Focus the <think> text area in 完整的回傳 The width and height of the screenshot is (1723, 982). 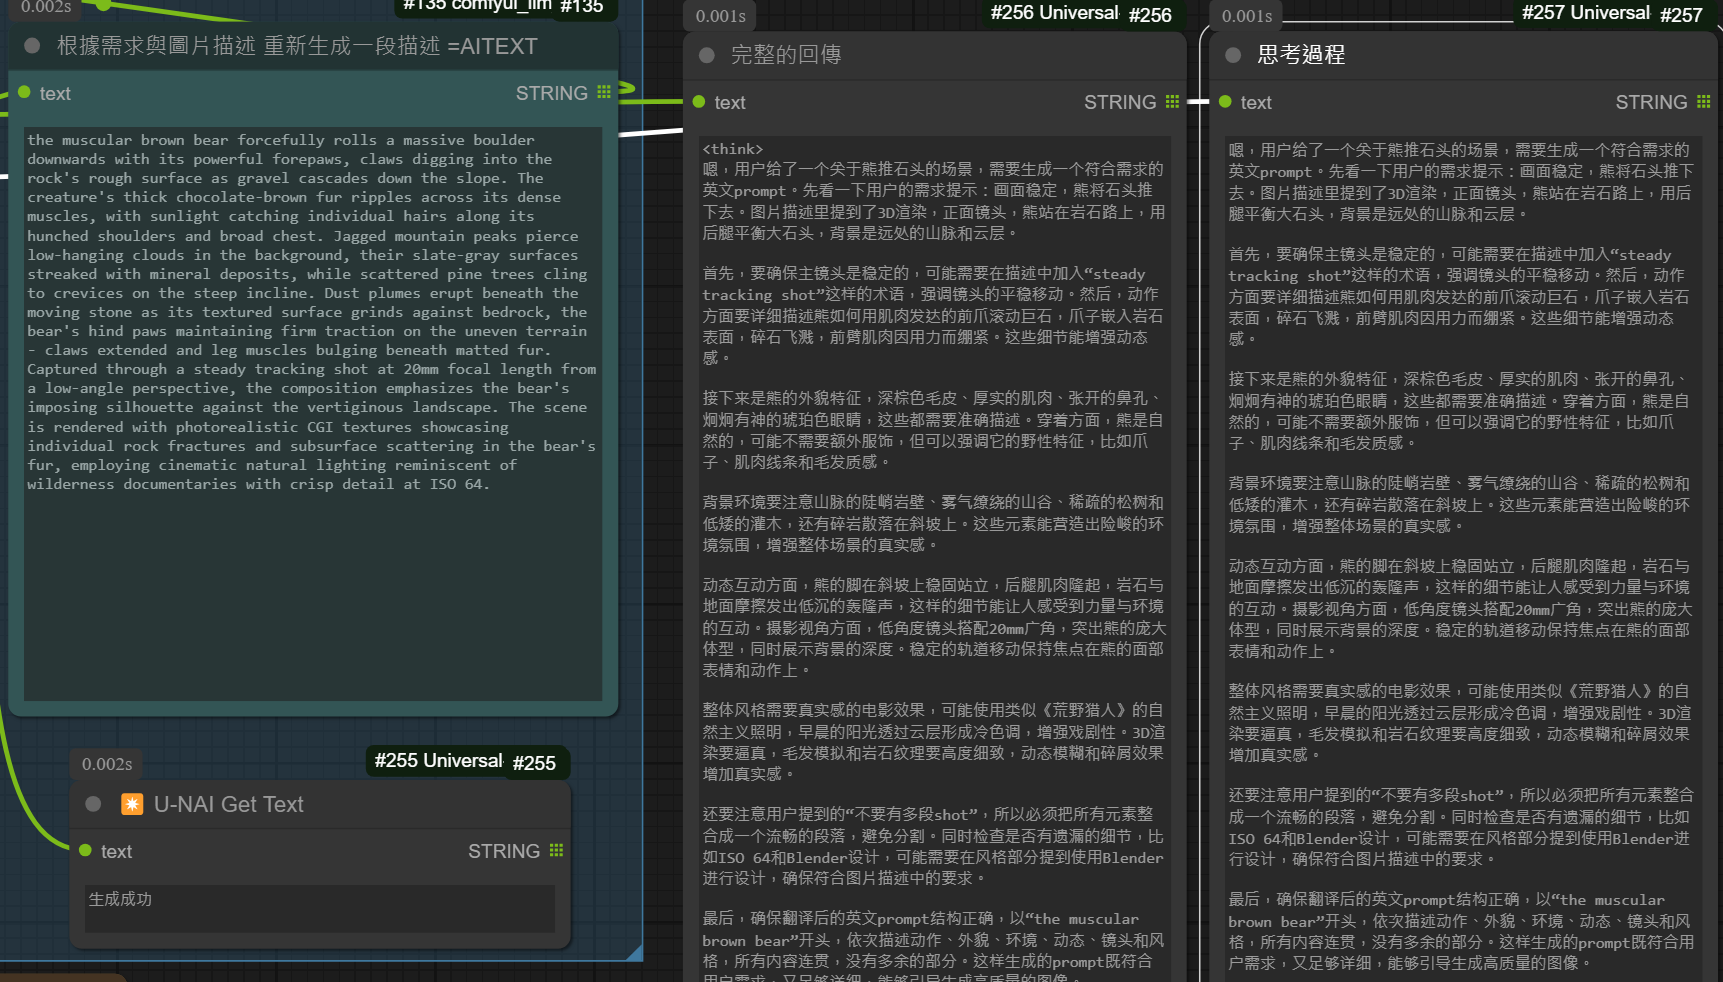935,558
